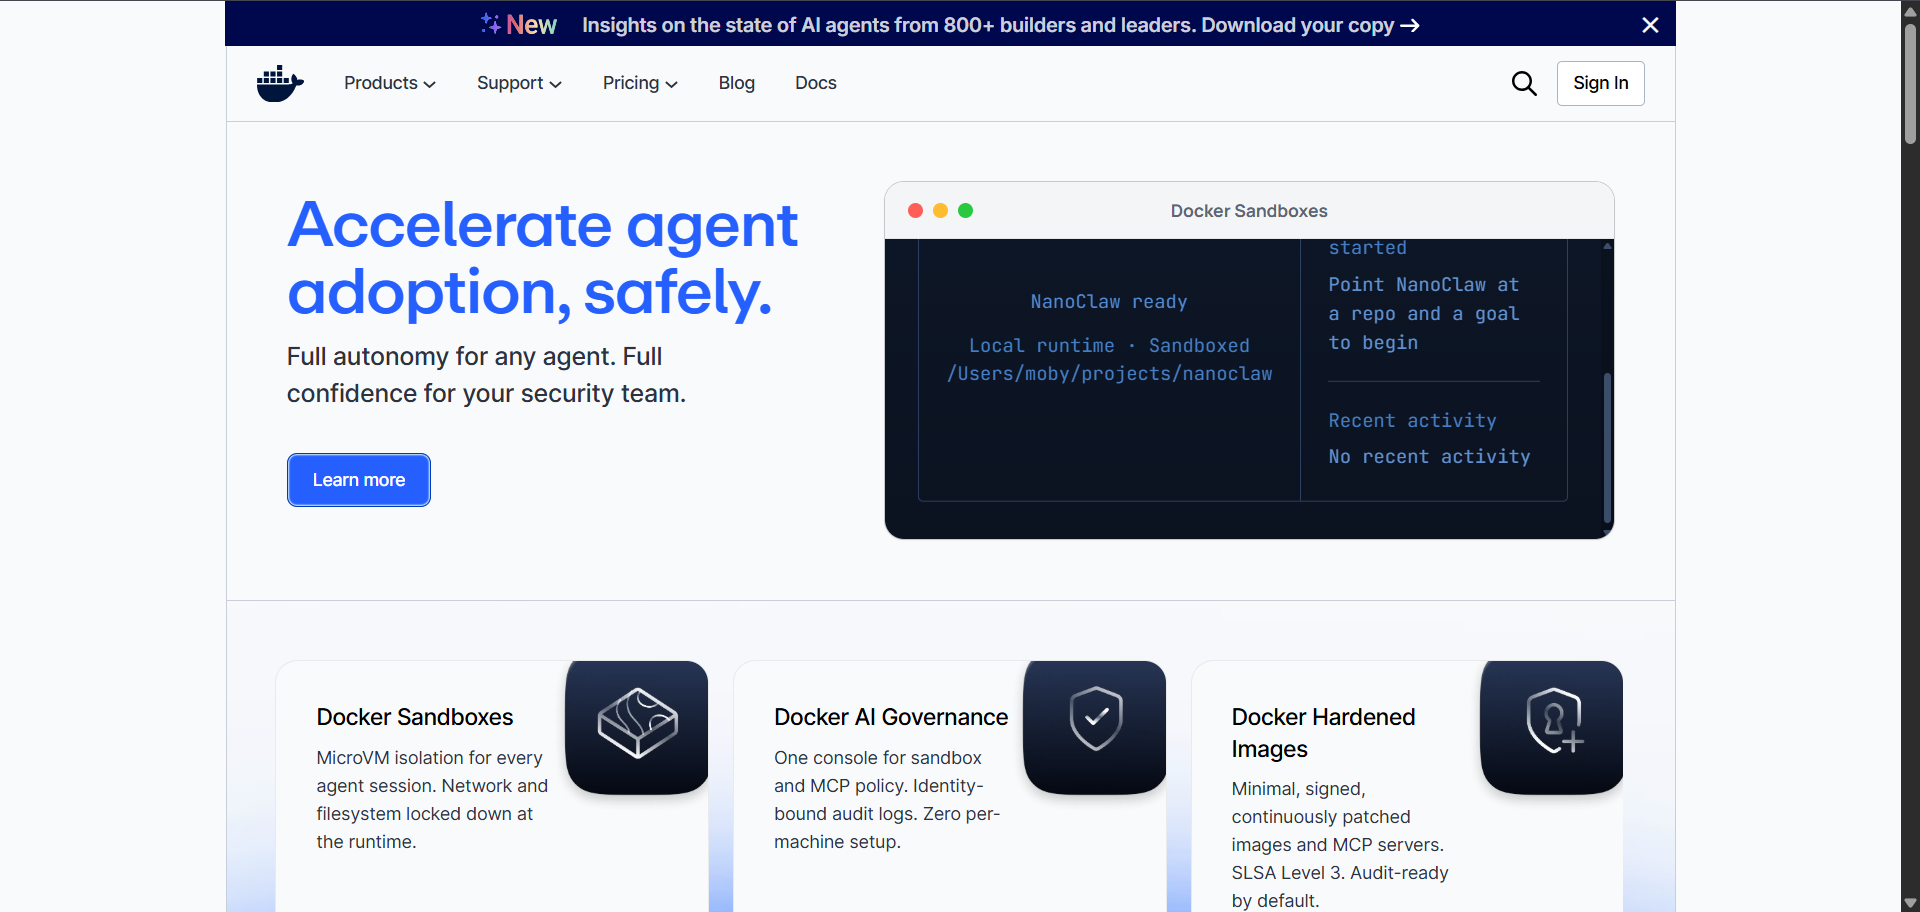Click 'One console for sandbox and MCP policy' description
Image resolution: width=1920 pixels, height=912 pixels.
pyautogui.click(x=887, y=800)
